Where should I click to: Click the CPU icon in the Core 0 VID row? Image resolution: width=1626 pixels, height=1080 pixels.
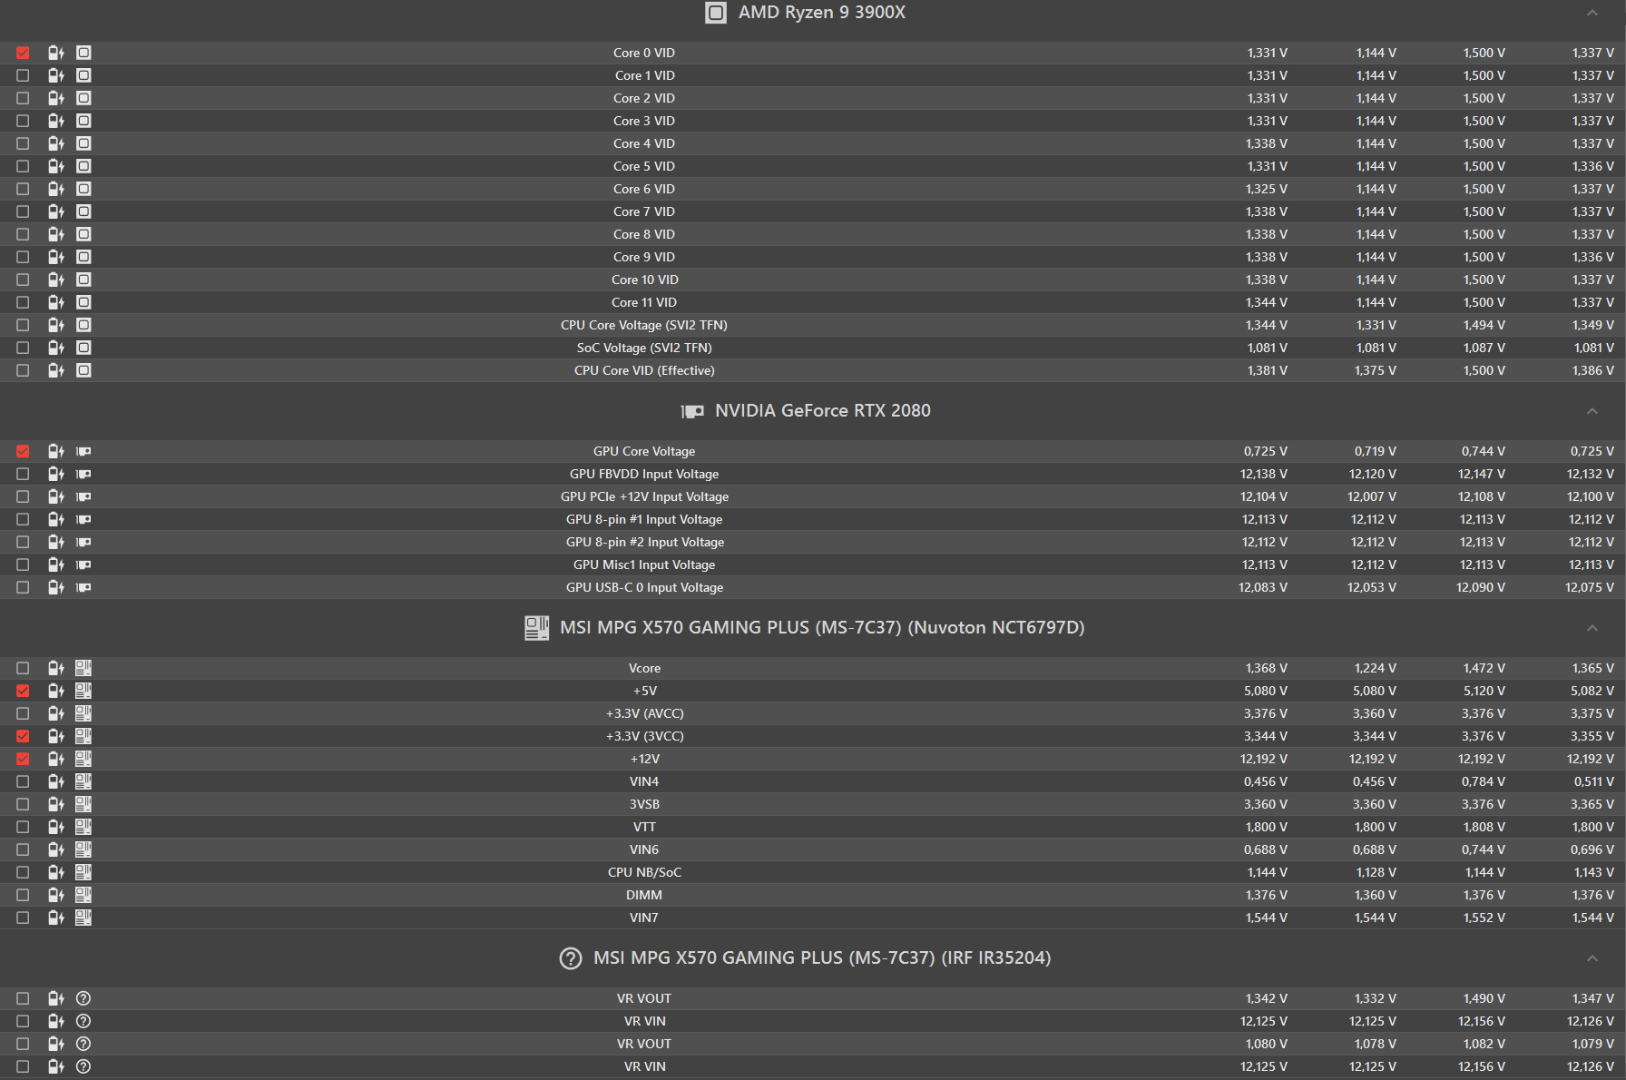pos(84,53)
